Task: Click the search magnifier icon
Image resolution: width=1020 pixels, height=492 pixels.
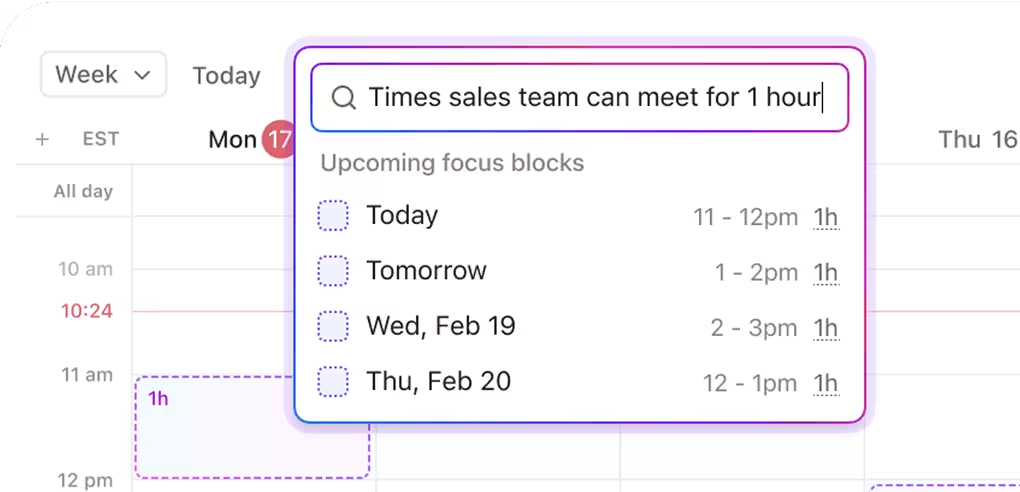Action: click(343, 98)
